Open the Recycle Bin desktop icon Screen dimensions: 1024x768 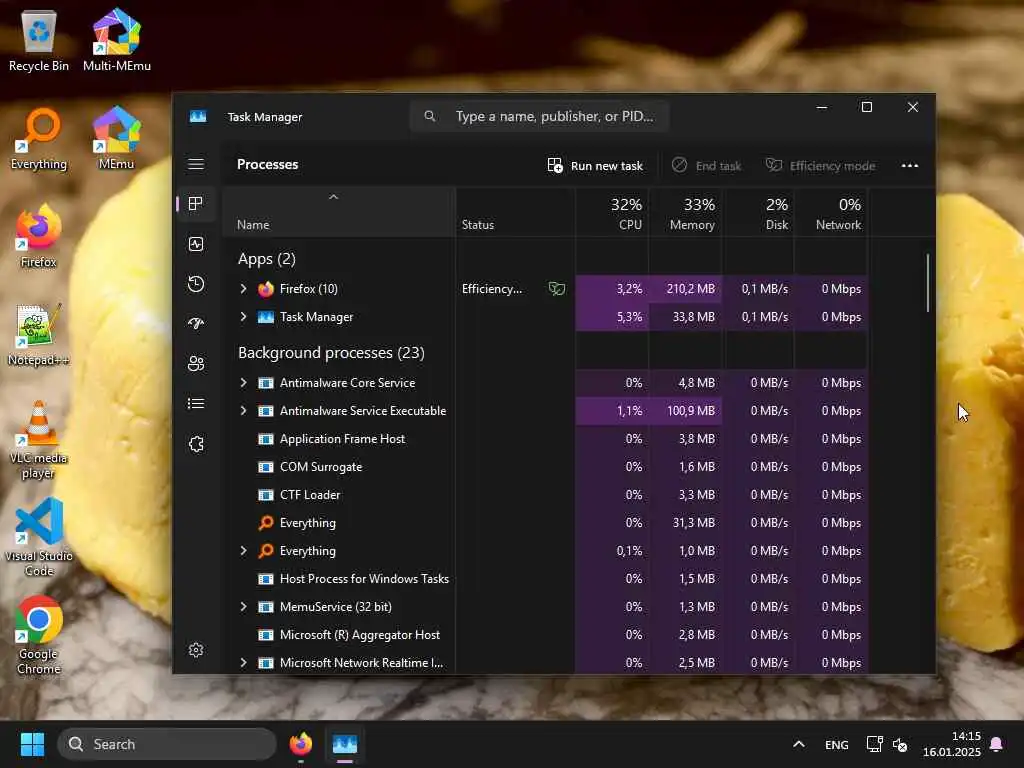click(x=39, y=42)
